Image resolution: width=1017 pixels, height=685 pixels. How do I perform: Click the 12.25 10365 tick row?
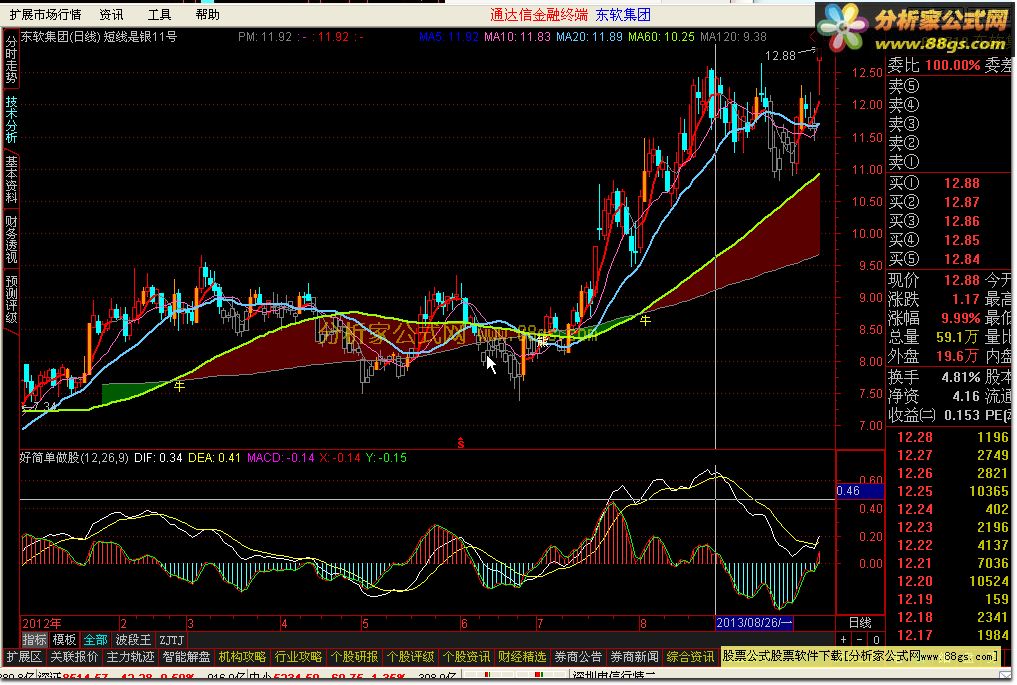click(951, 491)
